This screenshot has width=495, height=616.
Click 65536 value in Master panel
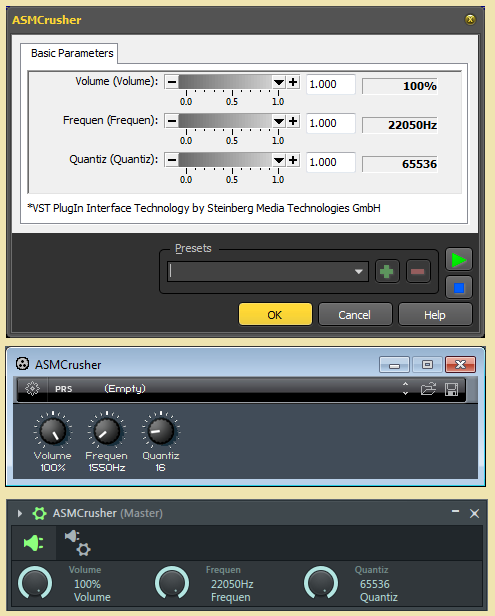374,584
